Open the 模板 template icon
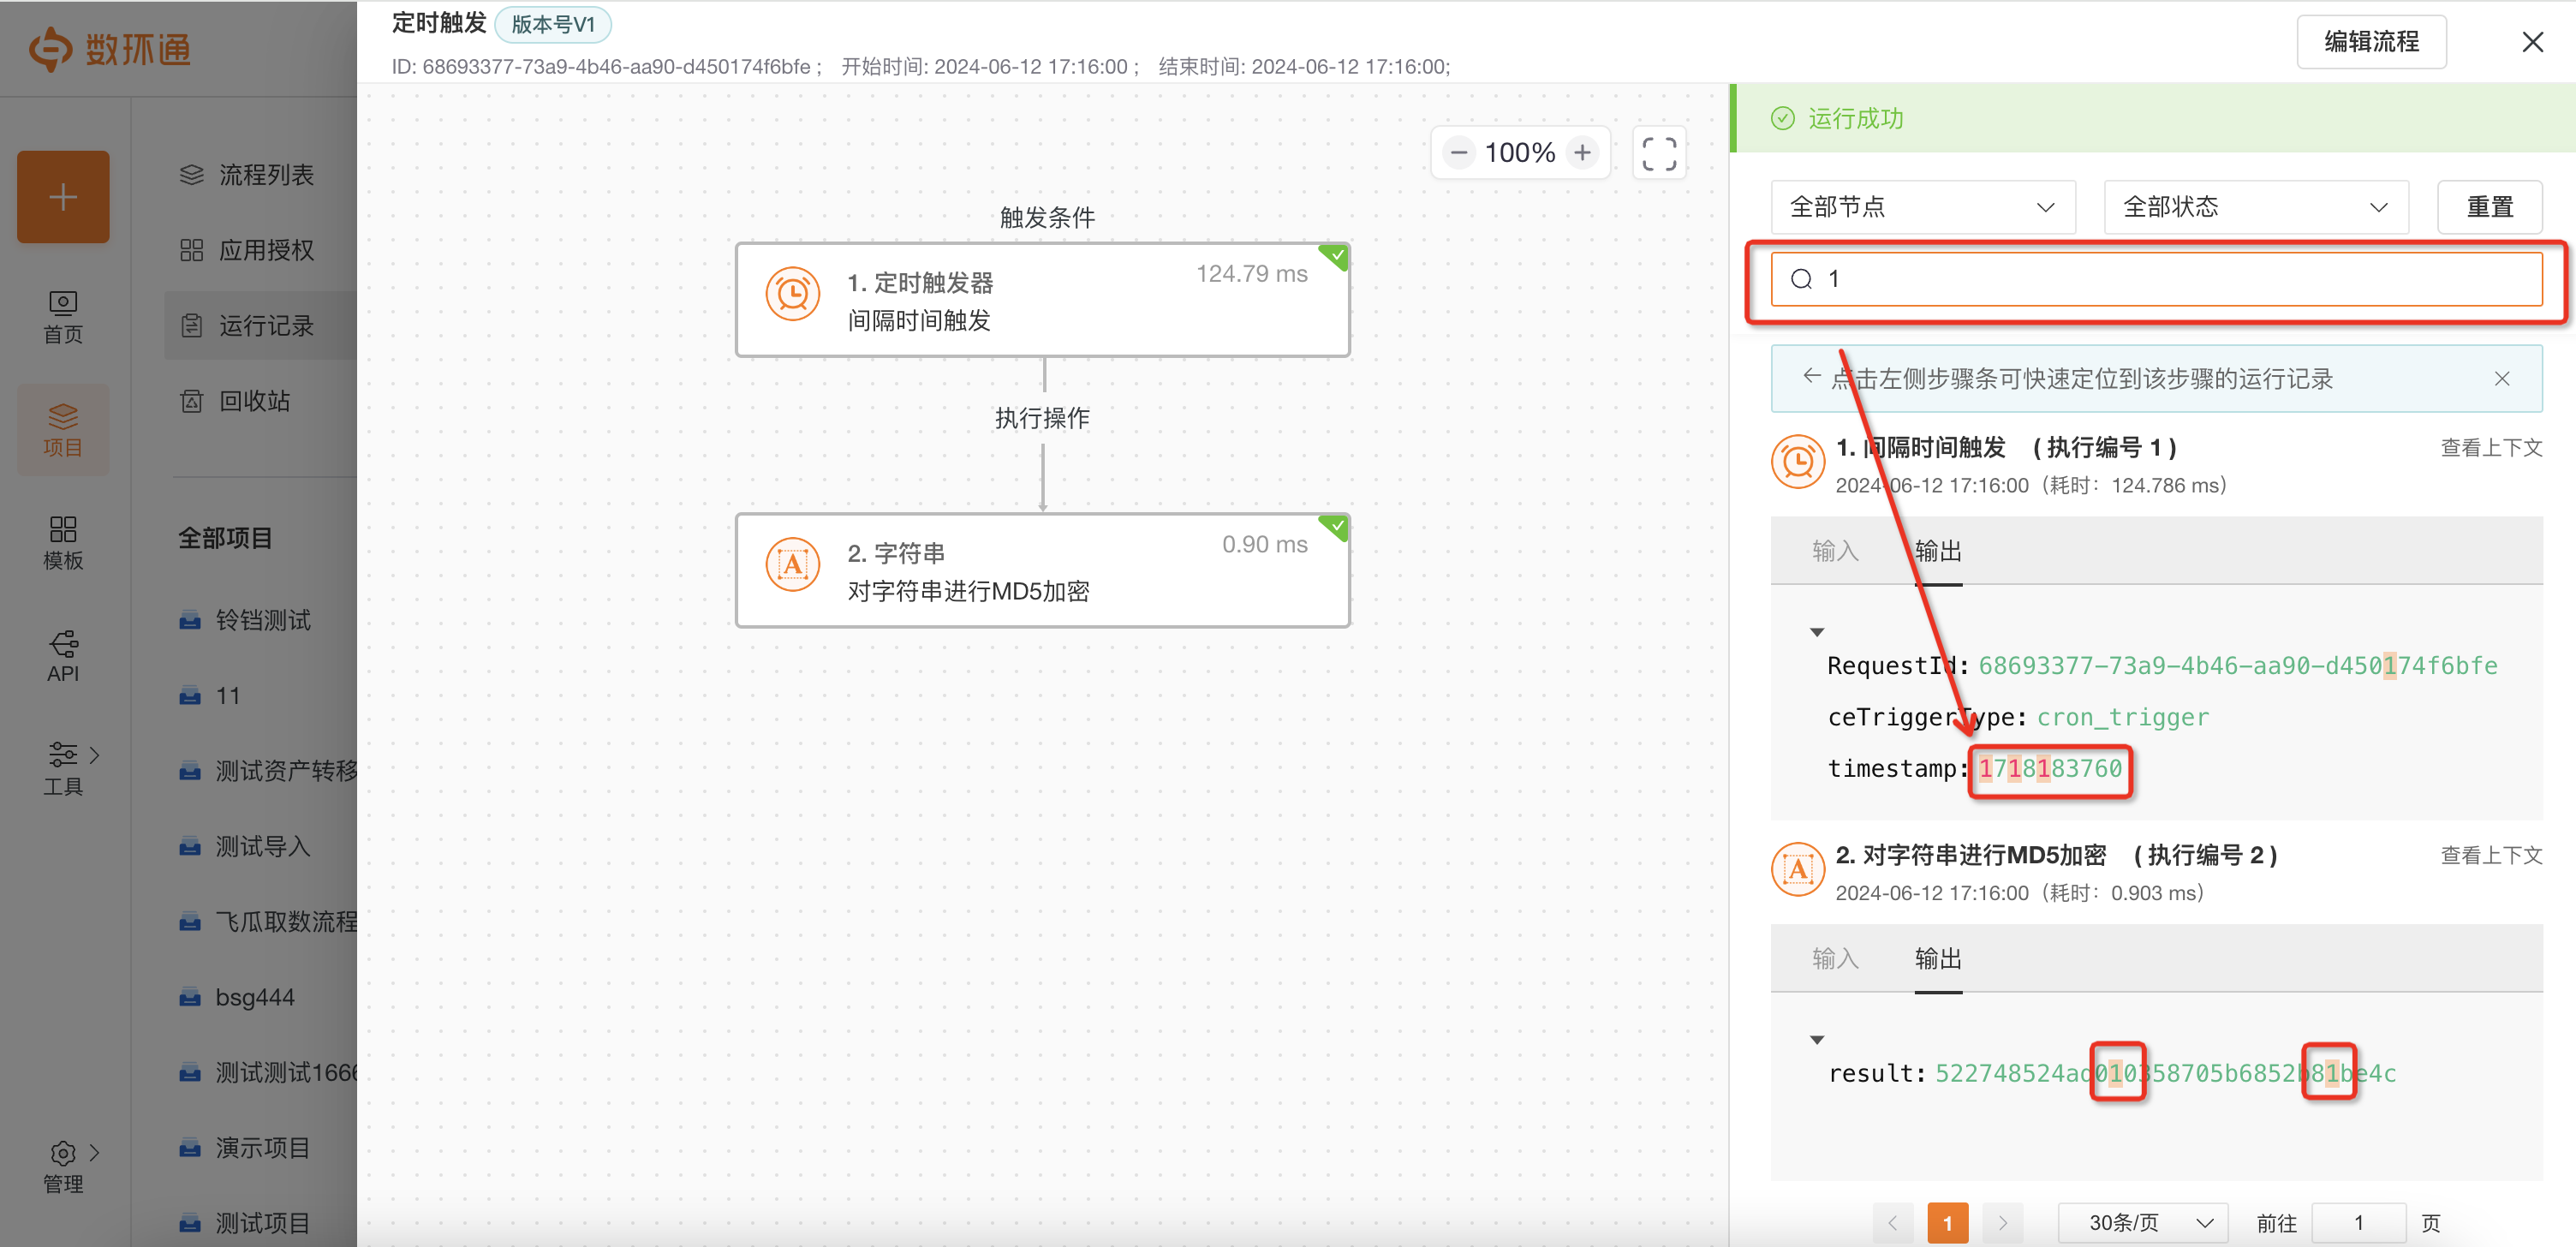The height and width of the screenshot is (1247, 2576). [63, 543]
